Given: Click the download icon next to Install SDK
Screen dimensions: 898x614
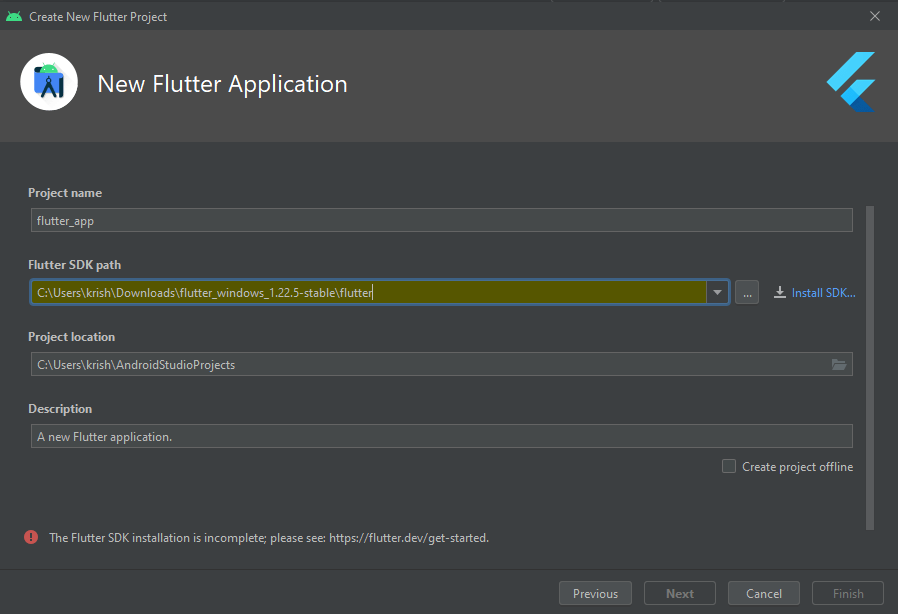Looking at the screenshot, I should [779, 292].
